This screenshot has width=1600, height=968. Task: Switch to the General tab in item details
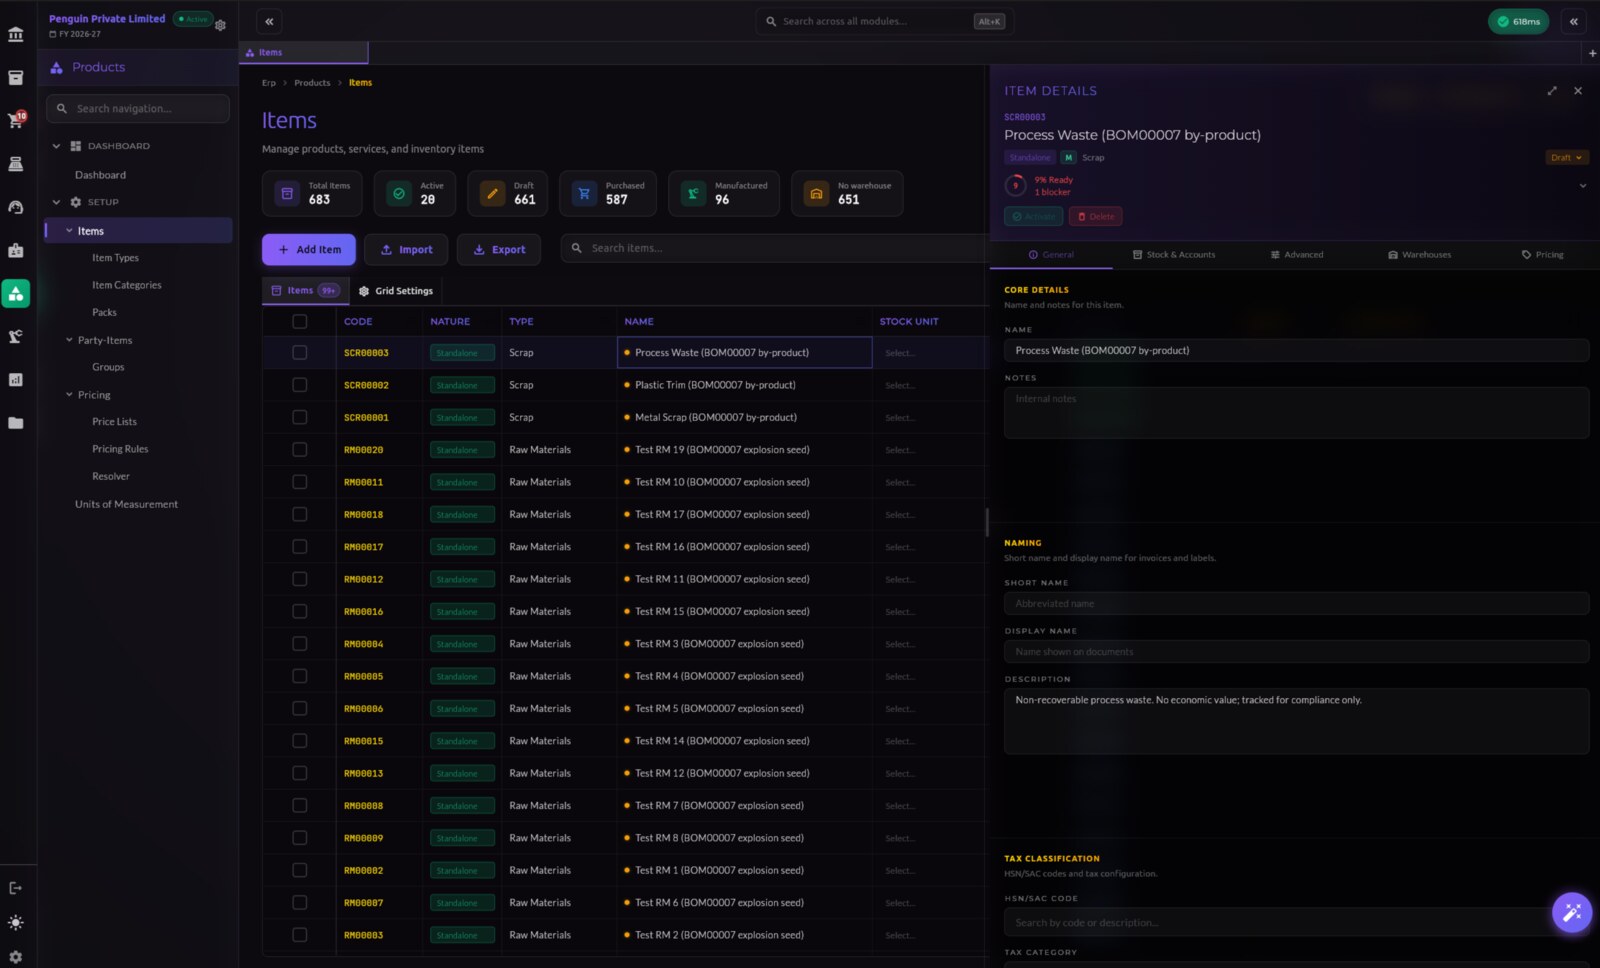pos(1051,255)
